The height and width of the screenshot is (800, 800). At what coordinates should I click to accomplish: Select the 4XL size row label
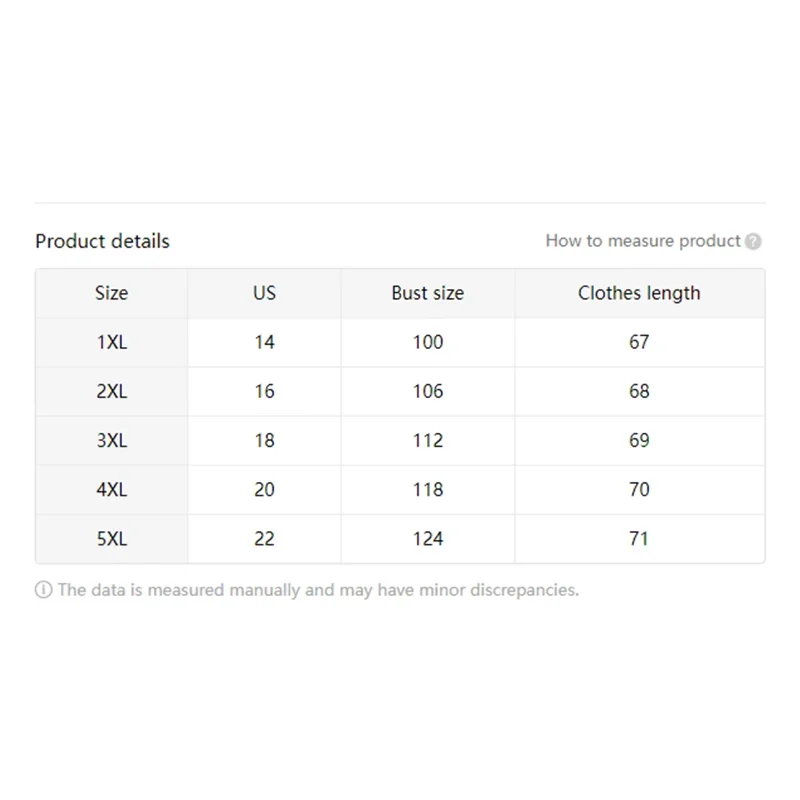pyautogui.click(x=112, y=490)
